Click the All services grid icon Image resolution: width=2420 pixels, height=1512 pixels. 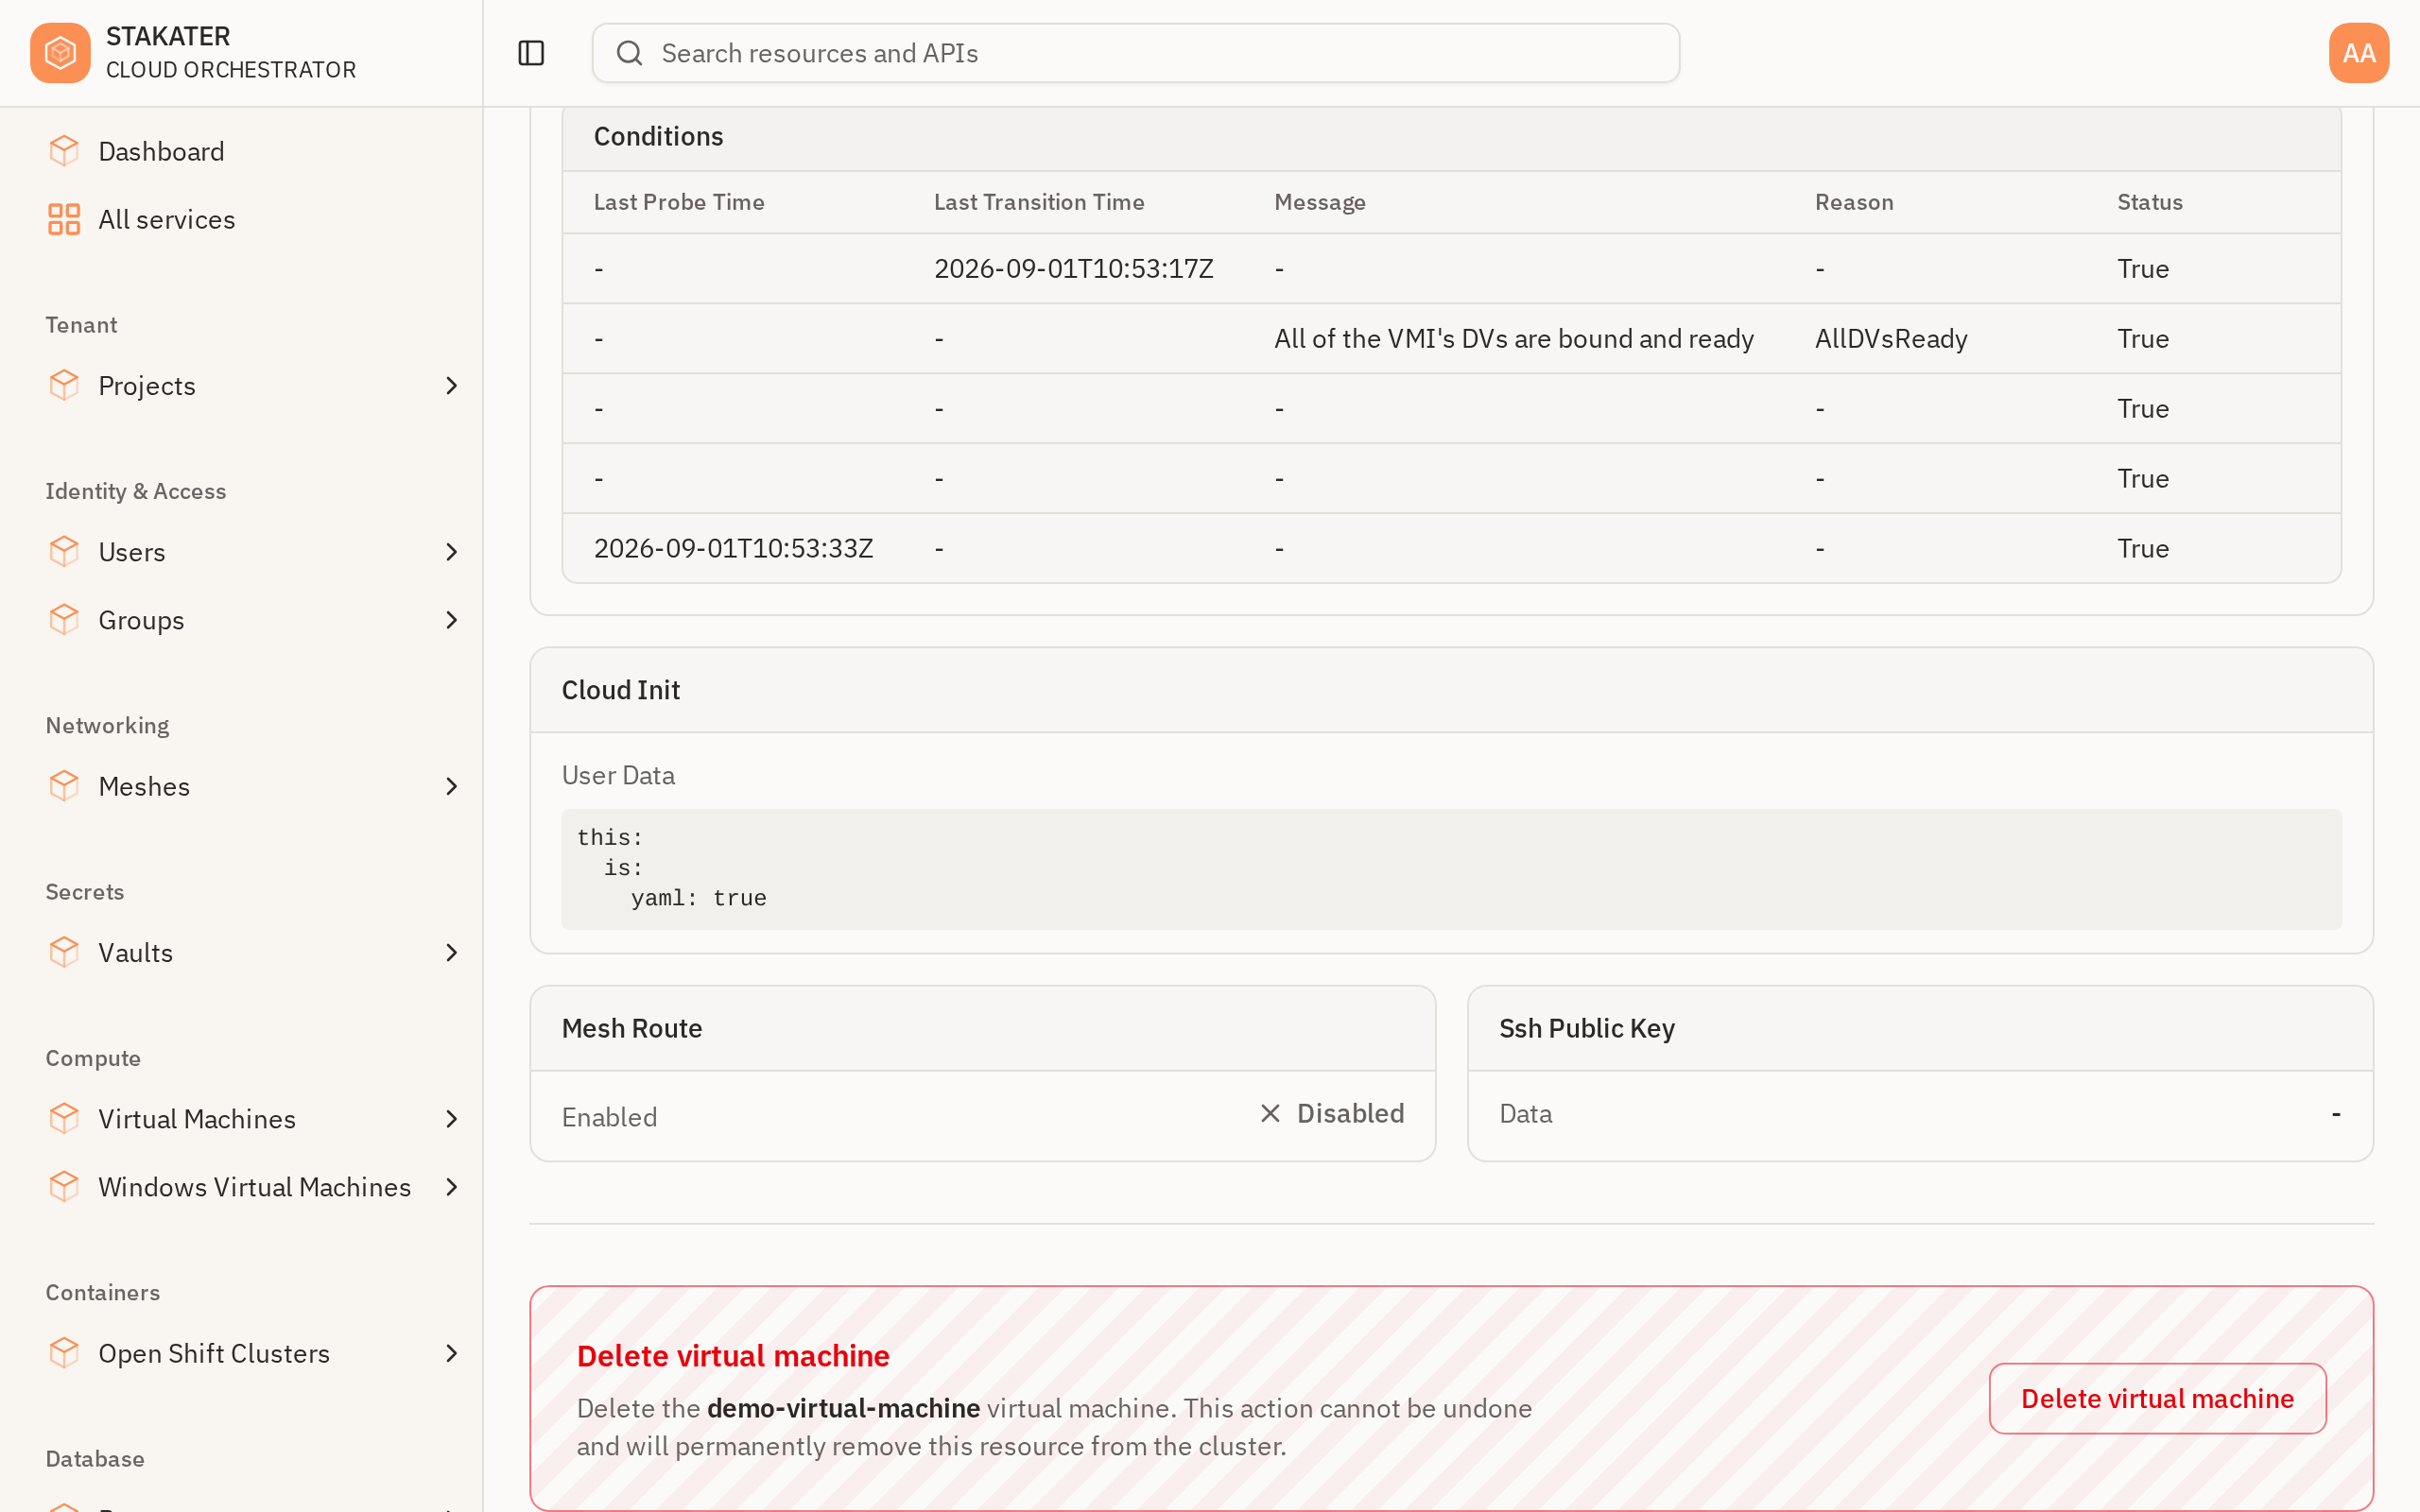pyautogui.click(x=64, y=219)
